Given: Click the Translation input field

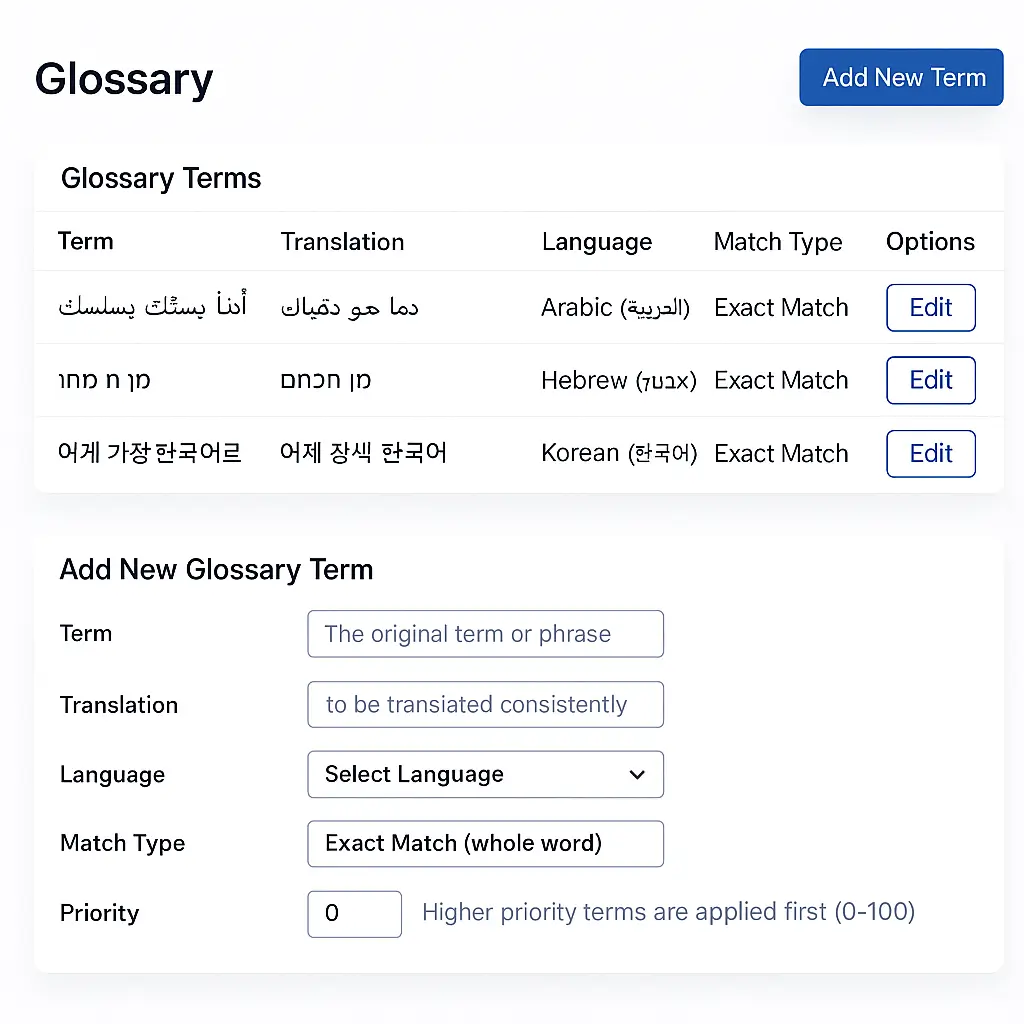Looking at the screenshot, I should click(x=485, y=704).
